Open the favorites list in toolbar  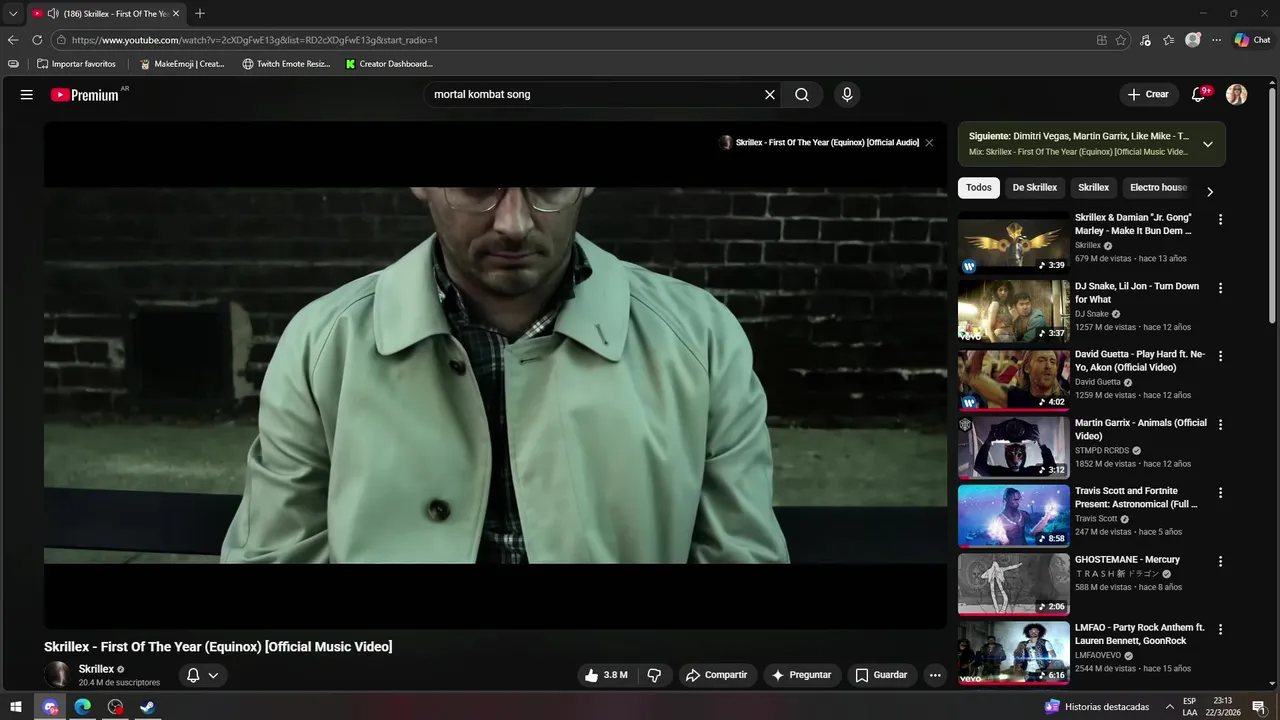click(x=1169, y=40)
